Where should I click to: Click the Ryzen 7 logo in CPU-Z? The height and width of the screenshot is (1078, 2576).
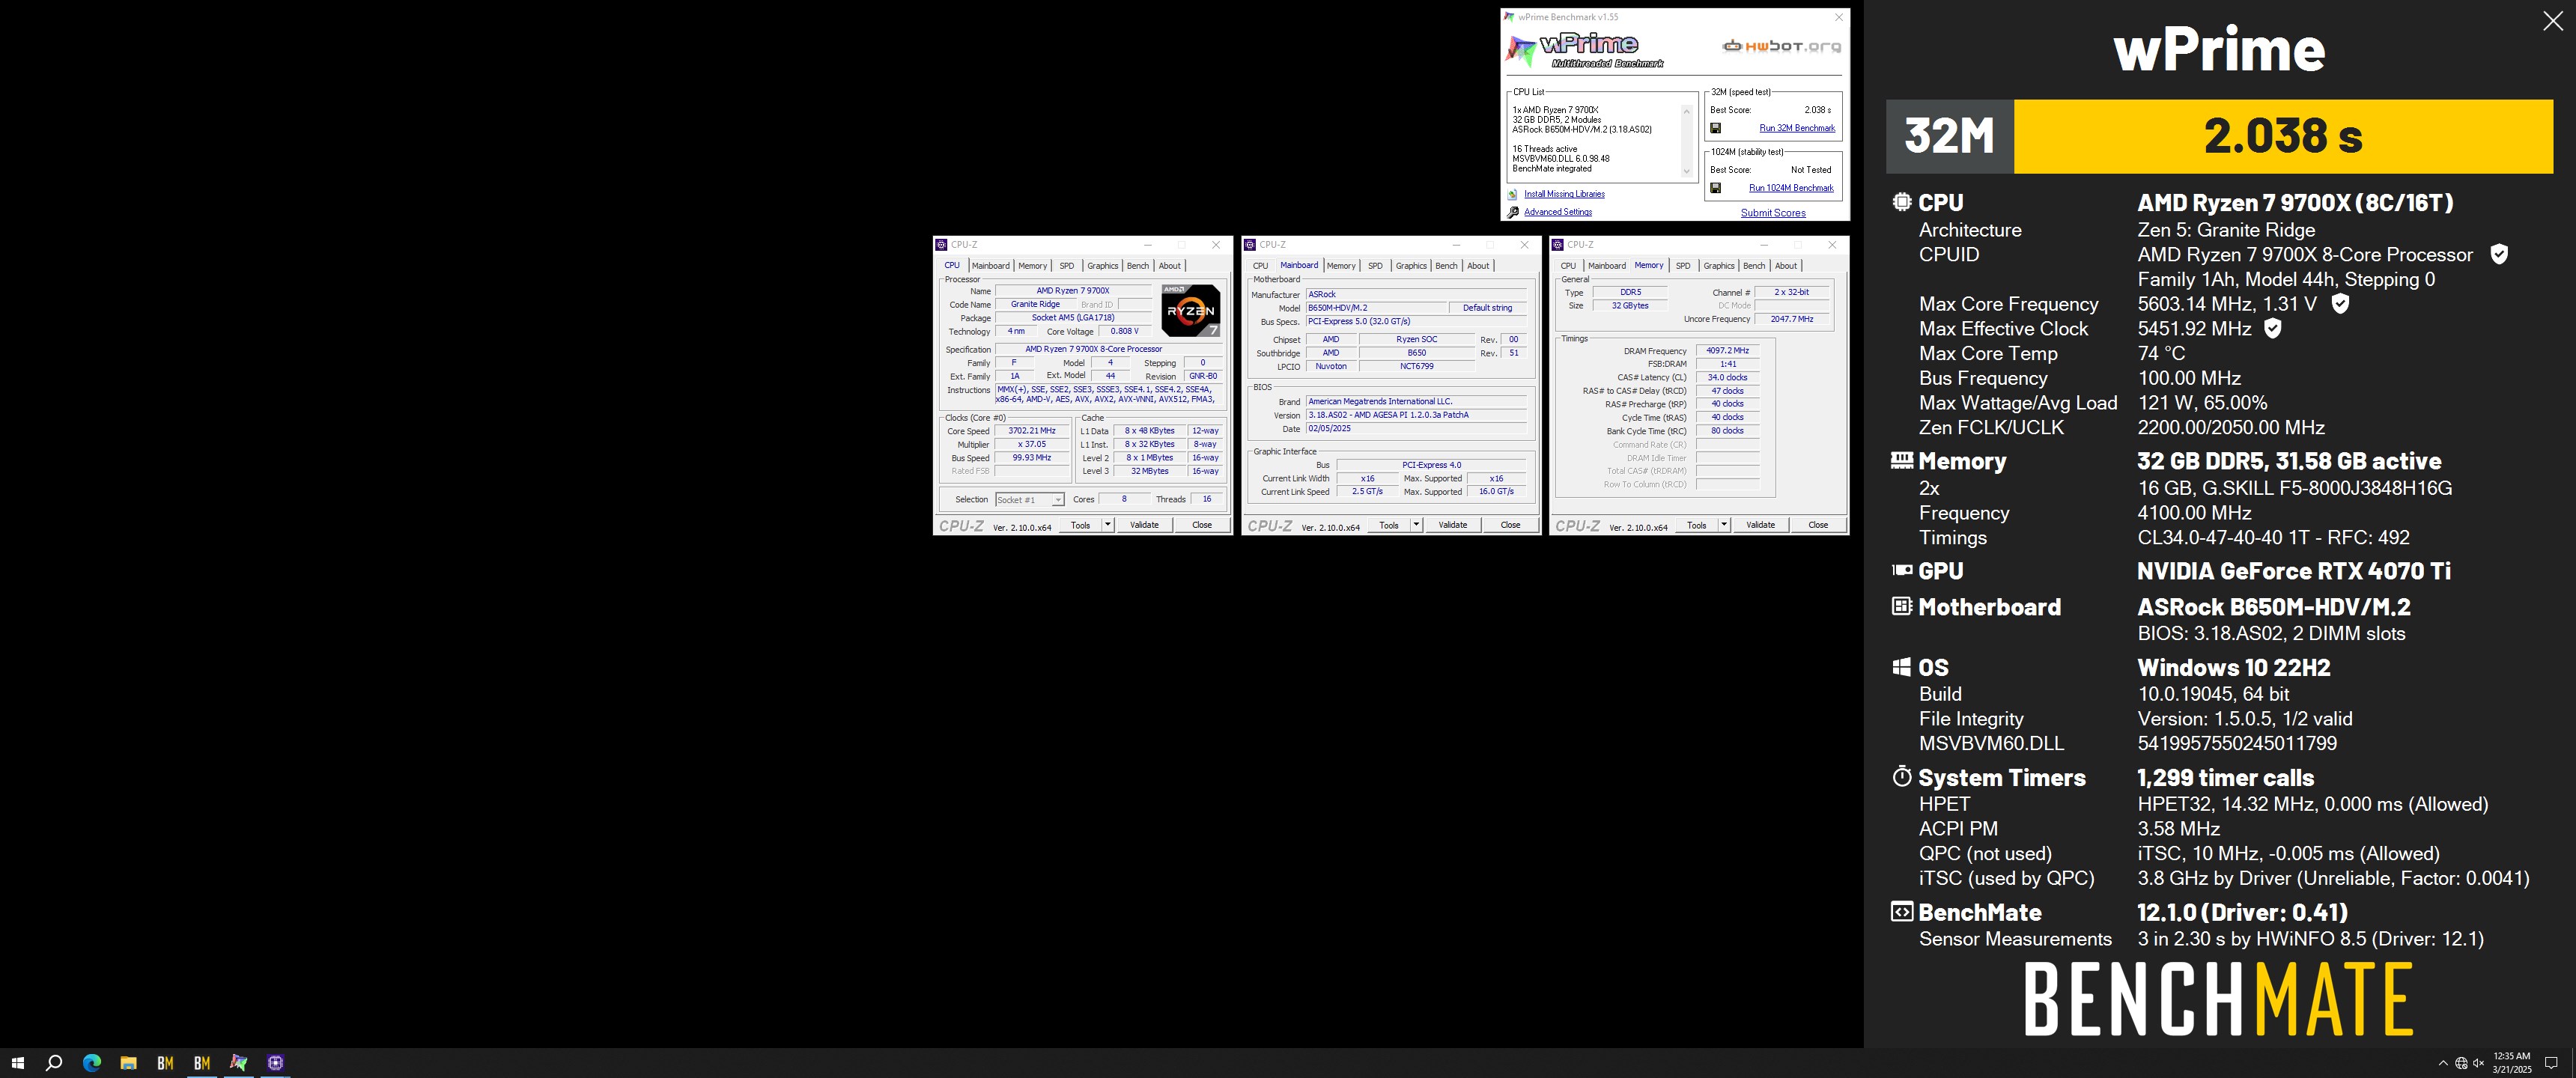[x=1190, y=310]
